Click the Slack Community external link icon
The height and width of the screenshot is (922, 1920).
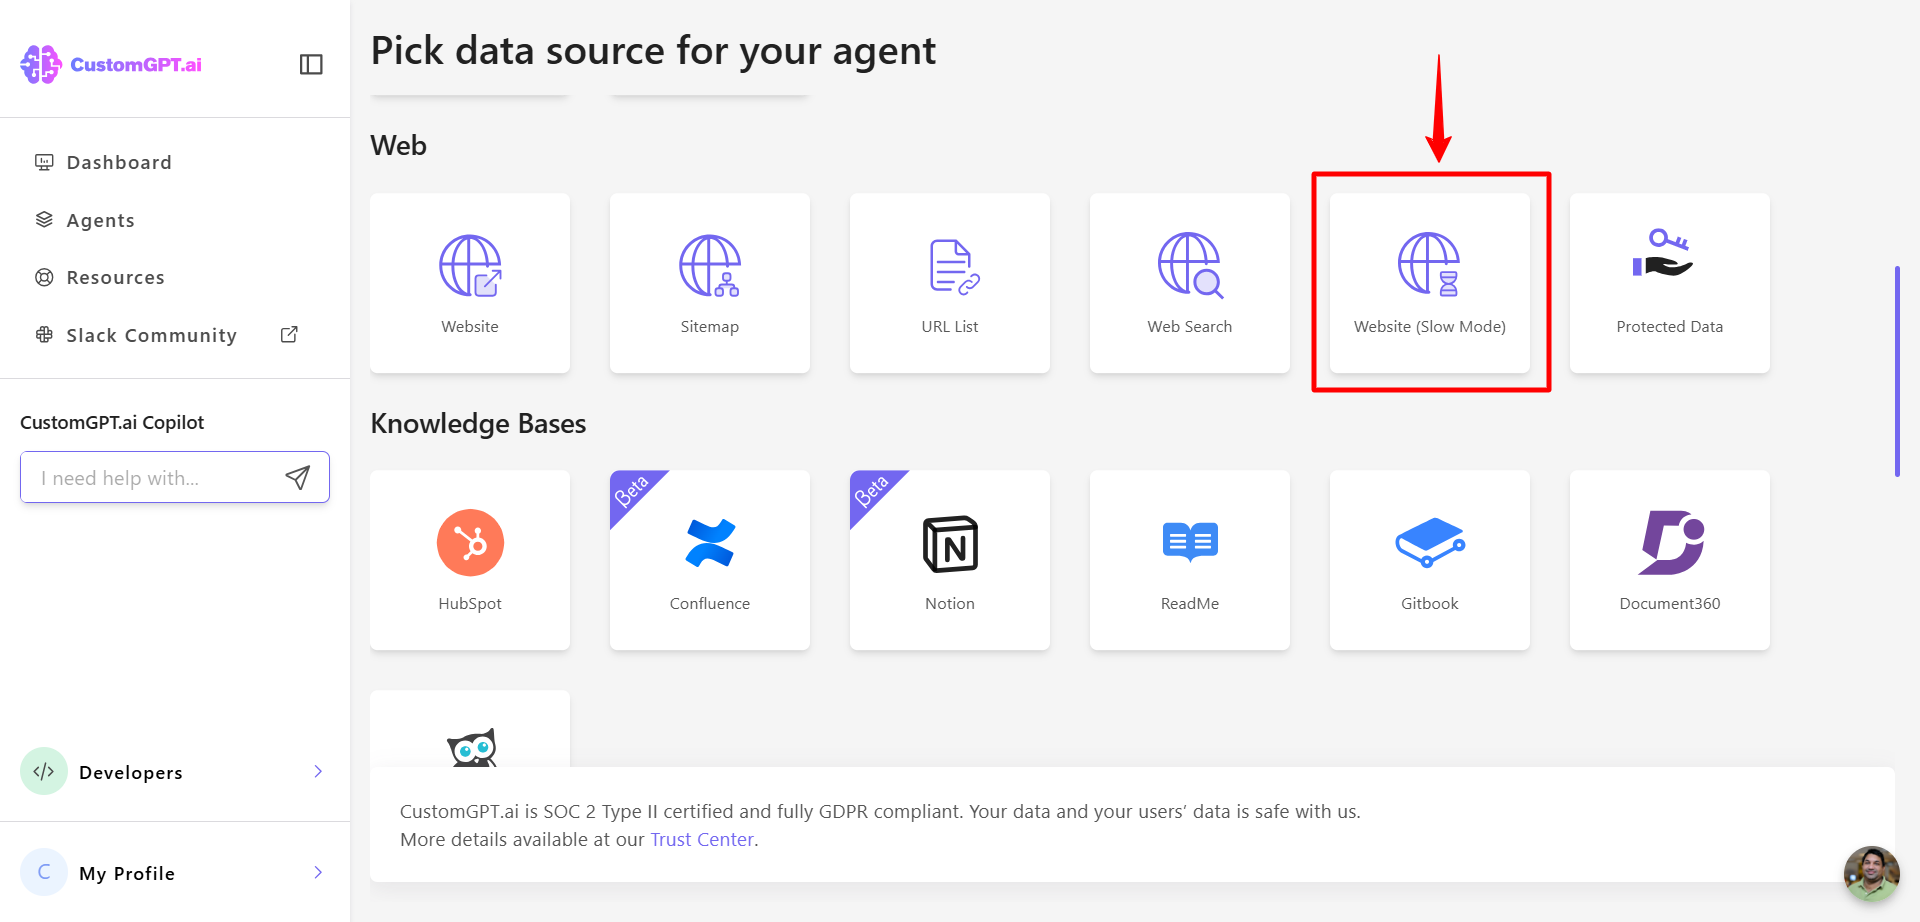[289, 335]
